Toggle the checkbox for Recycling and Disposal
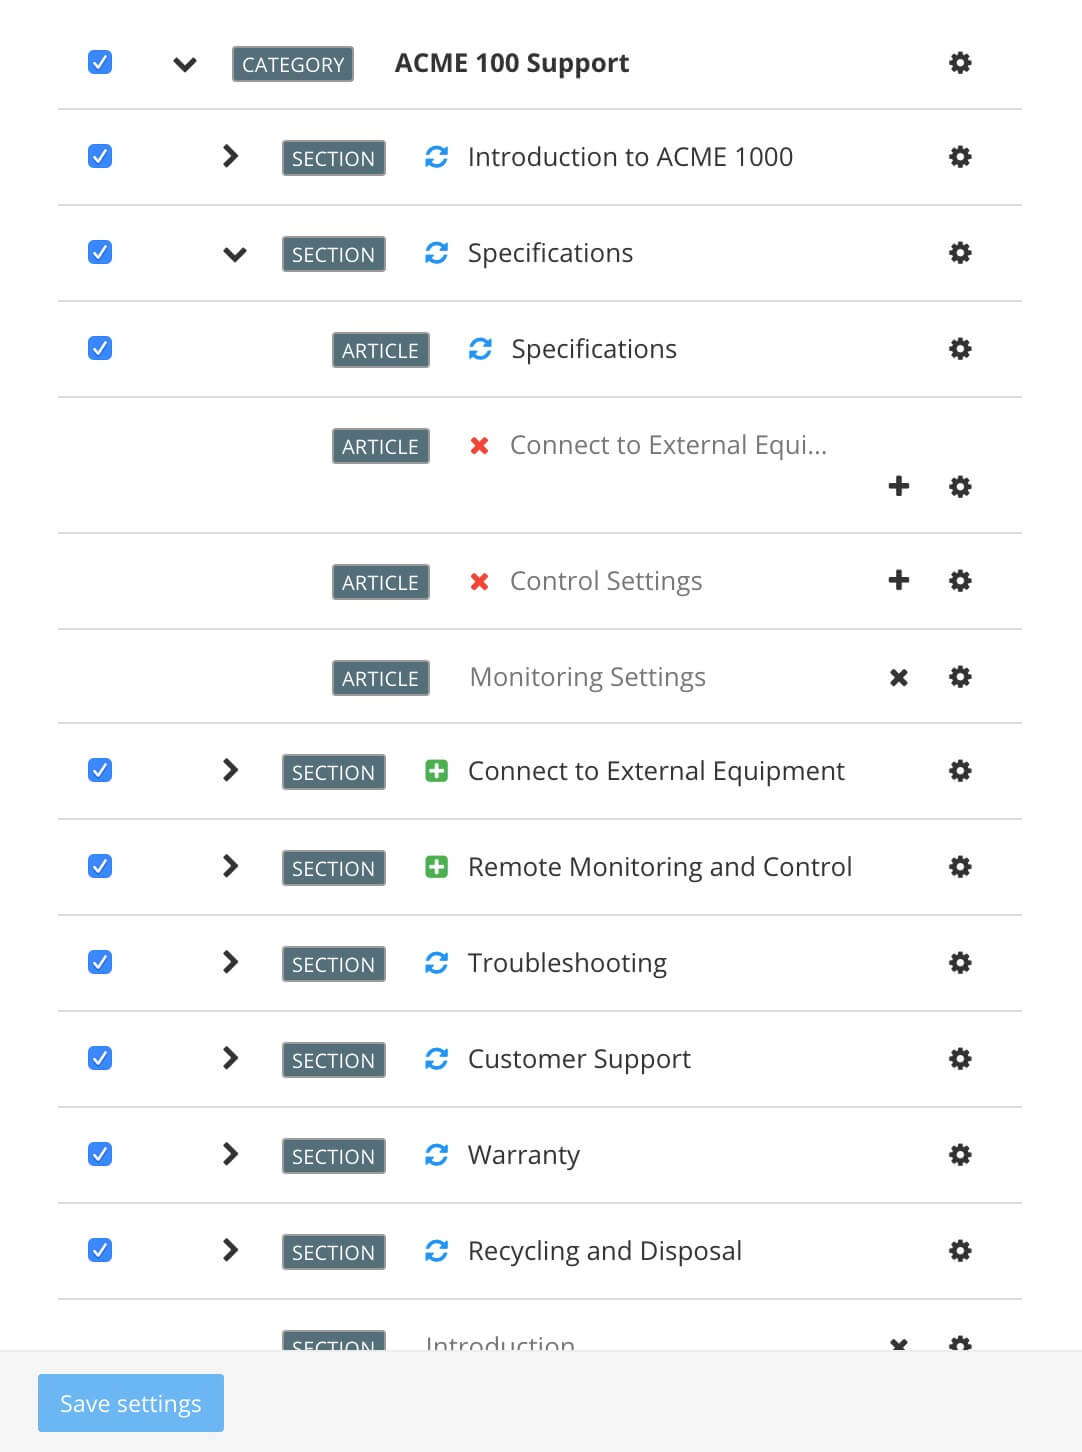This screenshot has height=1452, width=1082. [99, 1250]
